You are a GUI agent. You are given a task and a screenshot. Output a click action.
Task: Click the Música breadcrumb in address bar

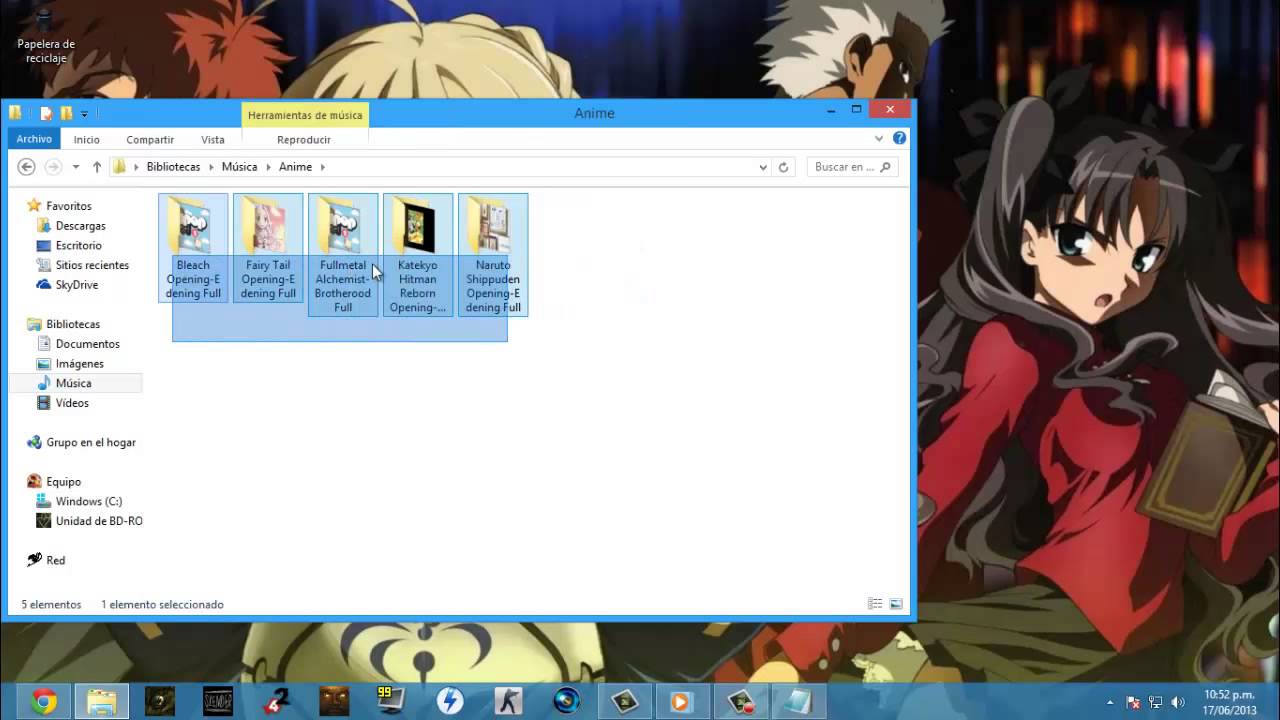[239, 167]
